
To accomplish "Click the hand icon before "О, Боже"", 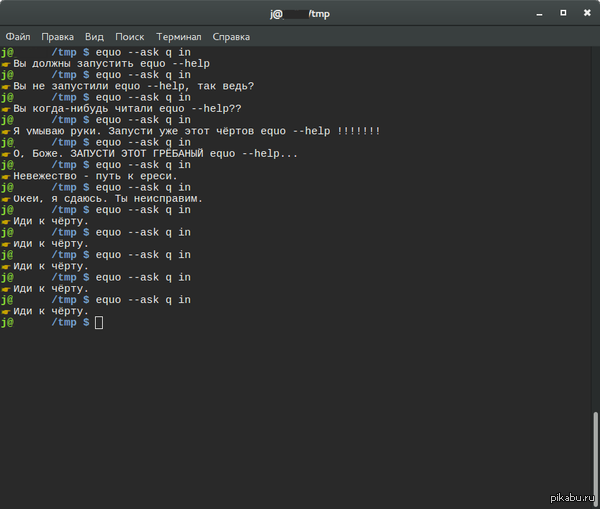I will click(6, 153).
